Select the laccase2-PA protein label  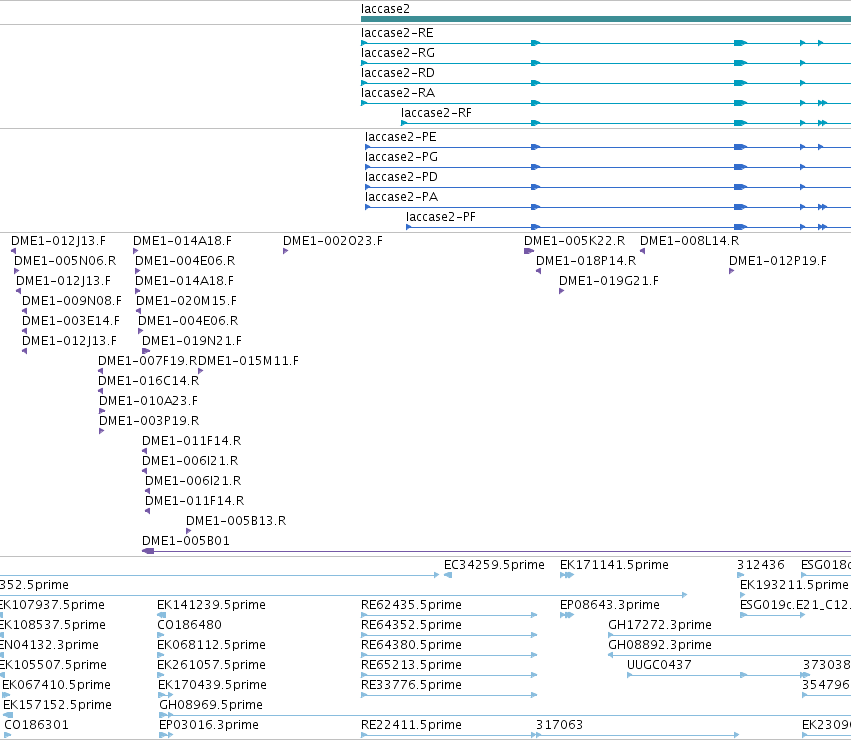point(402,198)
